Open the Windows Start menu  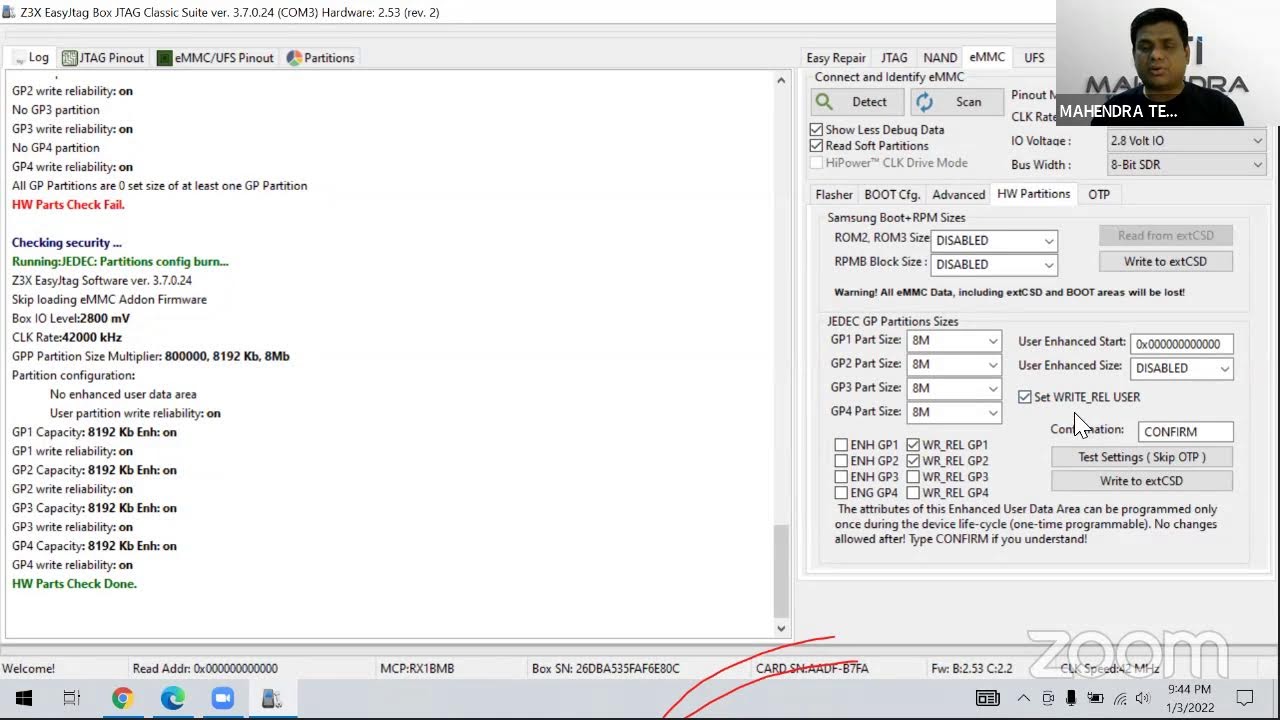(24, 698)
